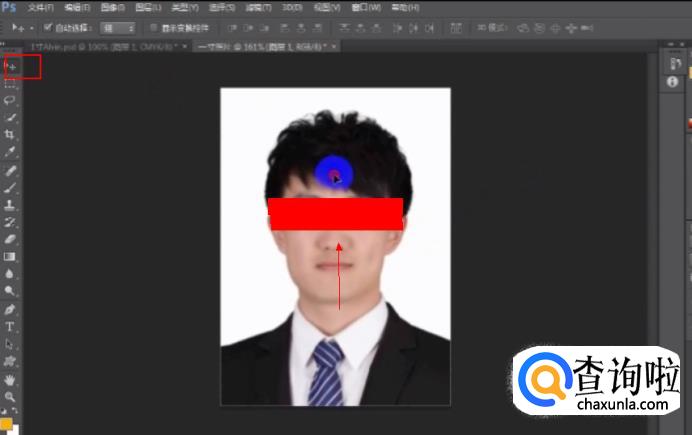The image size is (692, 435).
Task: Click the distribute right edges icon
Action: (x=430, y=28)
